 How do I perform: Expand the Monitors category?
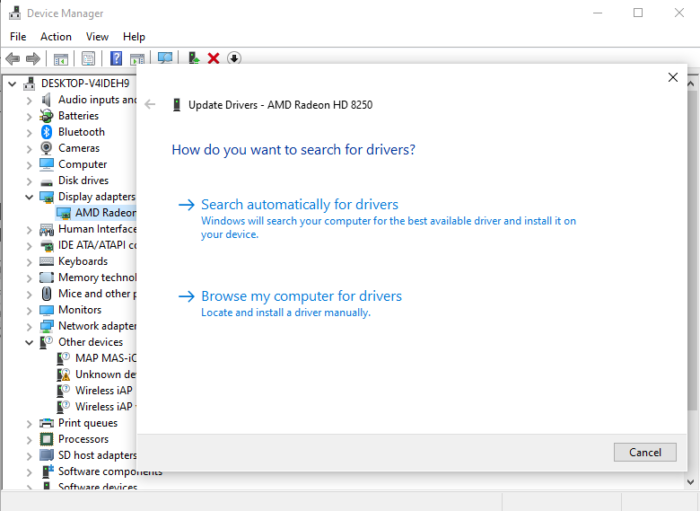pos(29,310)
